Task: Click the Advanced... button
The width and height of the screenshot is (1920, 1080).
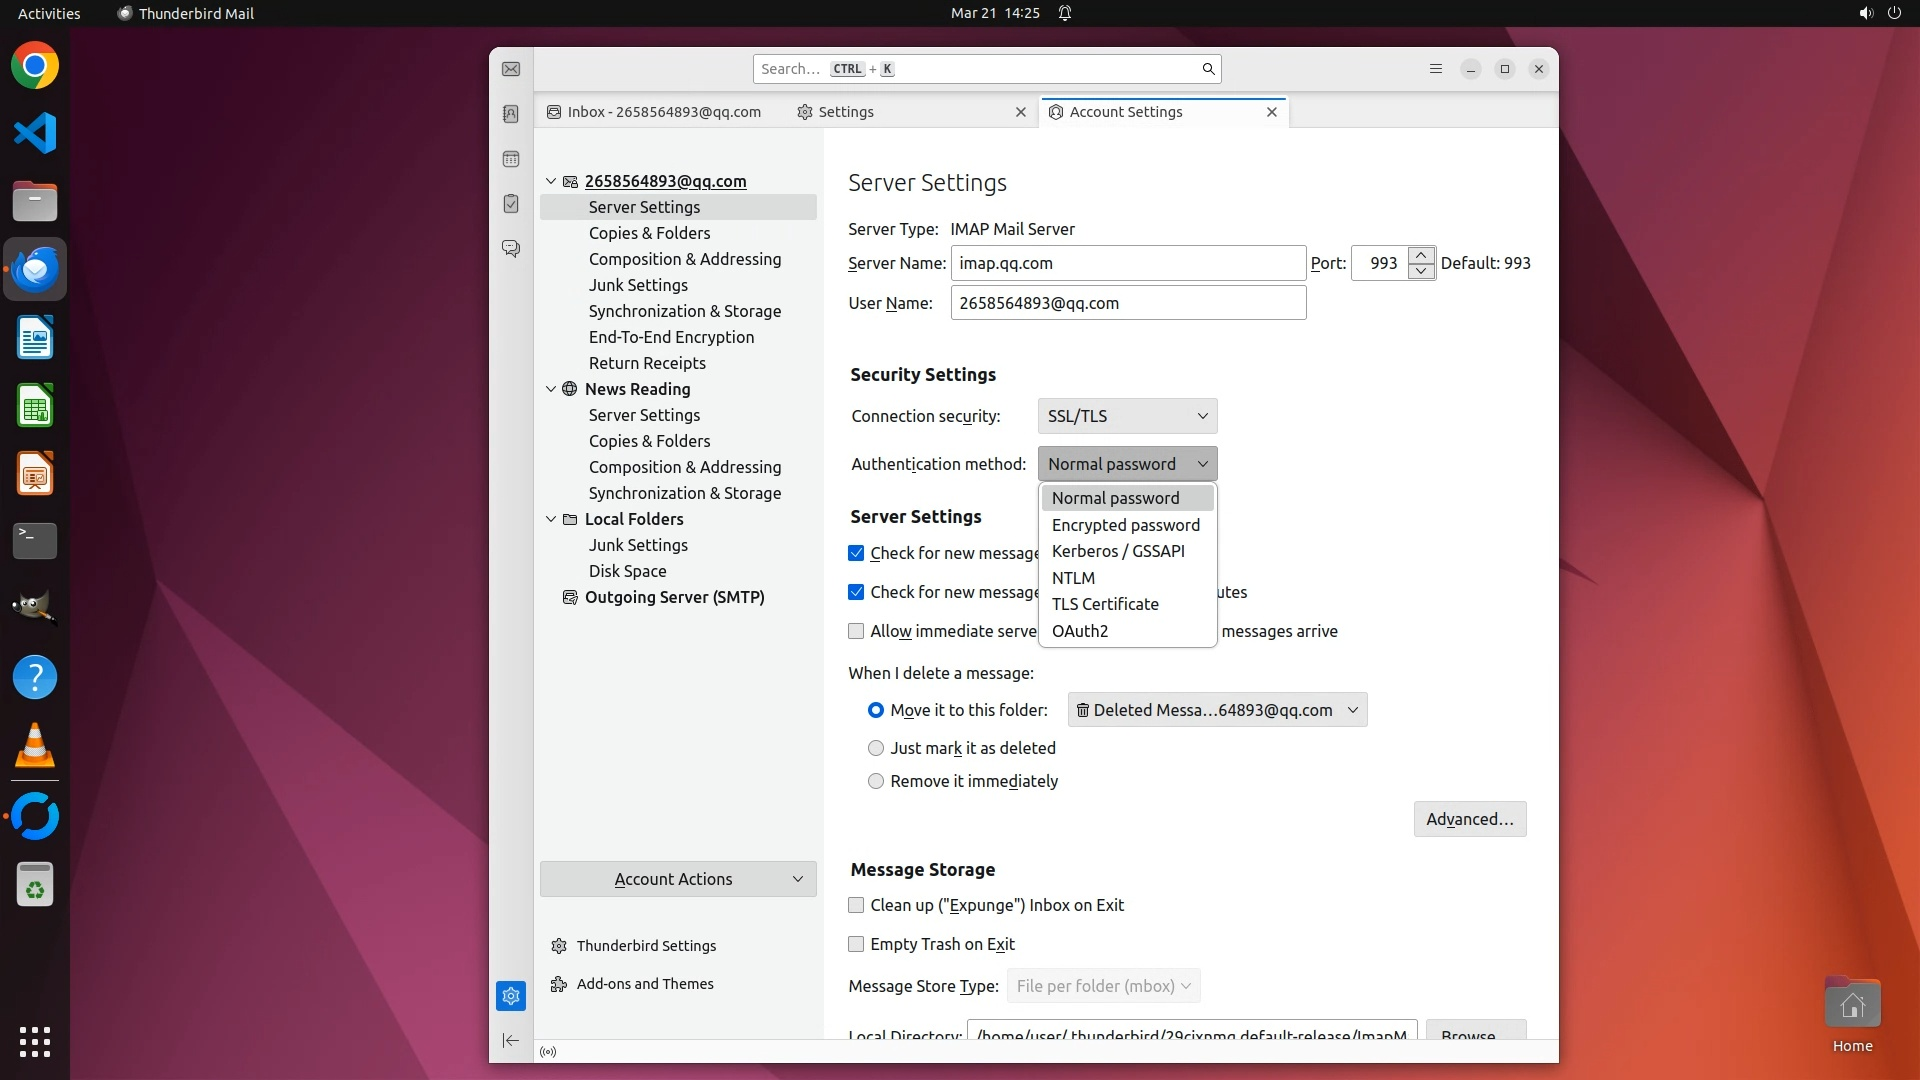Action: click(x=1469, y=819)
